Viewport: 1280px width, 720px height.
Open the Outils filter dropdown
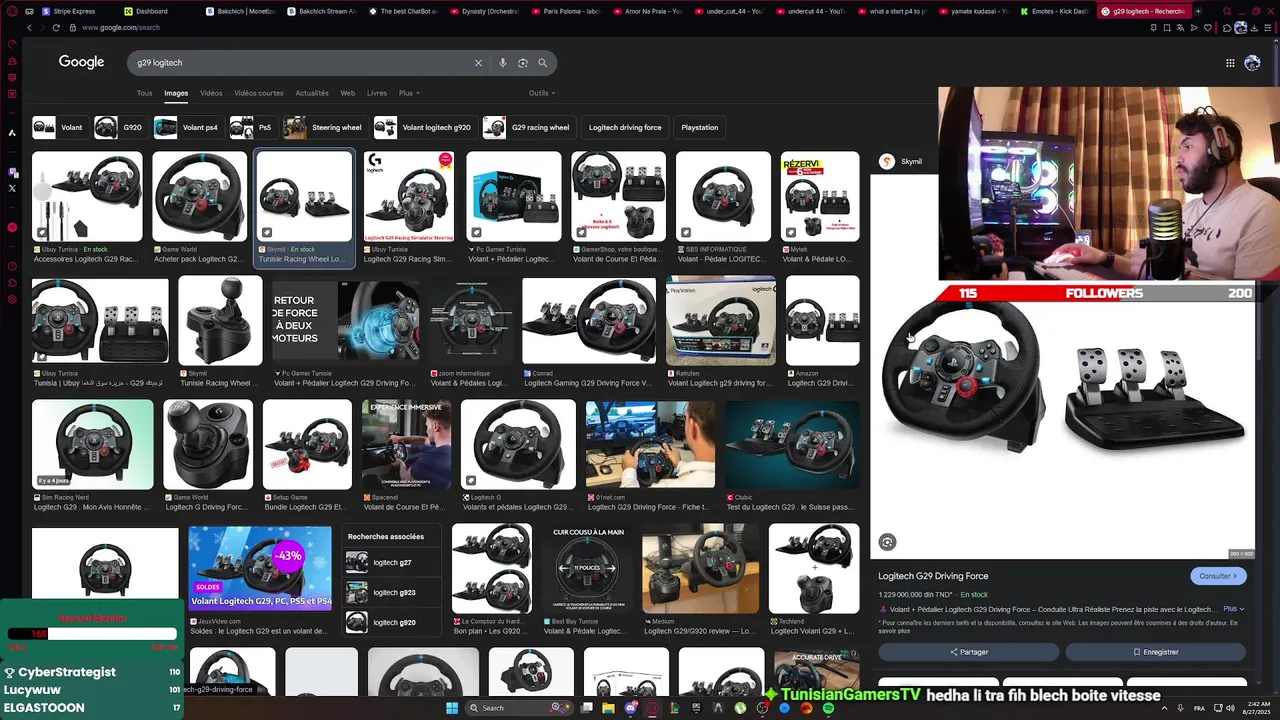pyautogui.click(x=542, y=93)
